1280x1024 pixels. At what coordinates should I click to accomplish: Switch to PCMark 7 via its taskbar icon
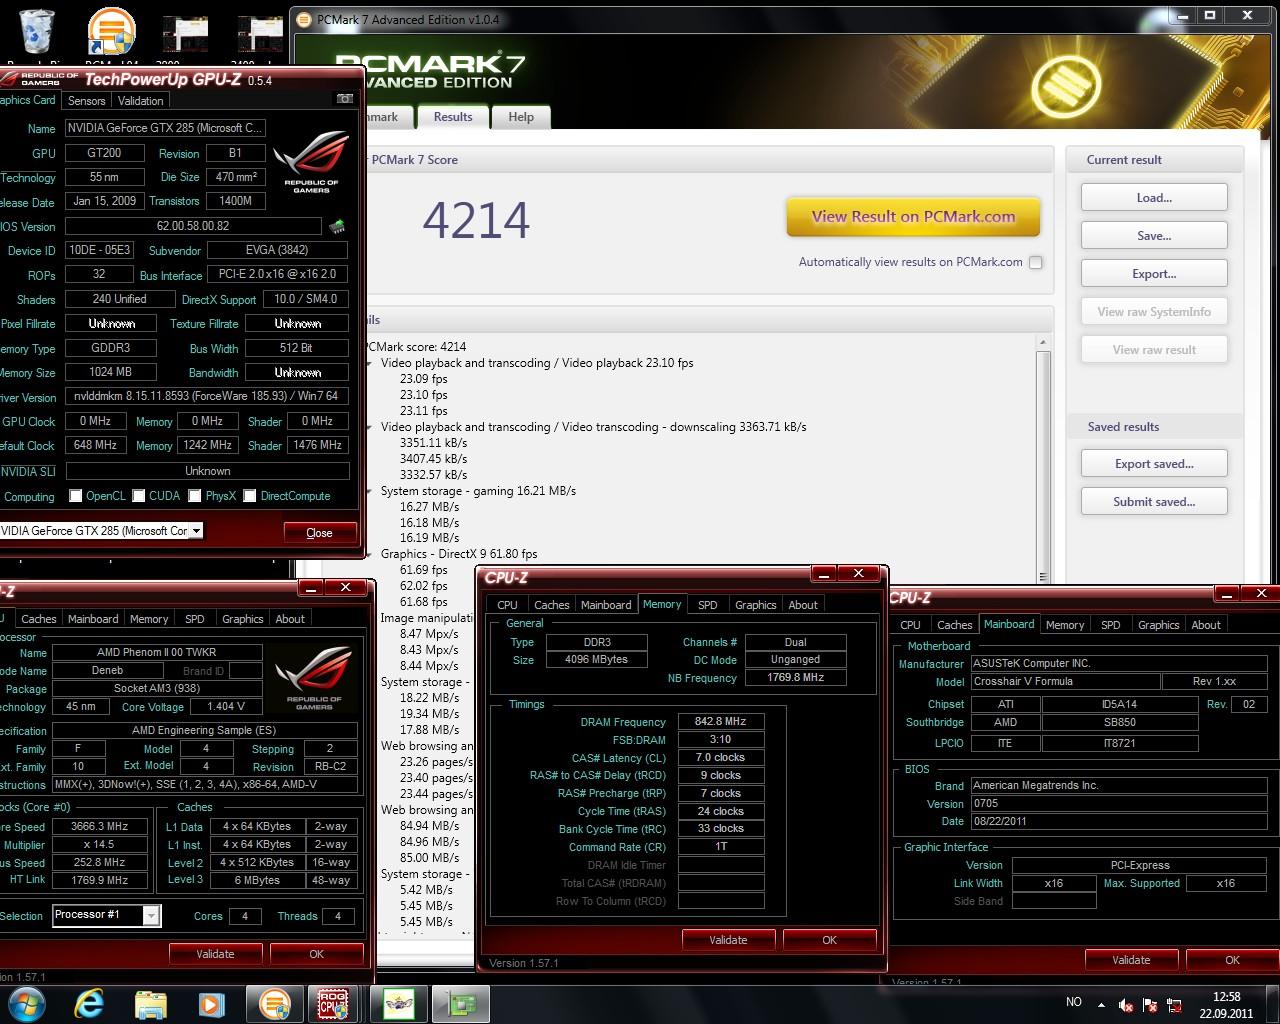(x=273, y=1003)
